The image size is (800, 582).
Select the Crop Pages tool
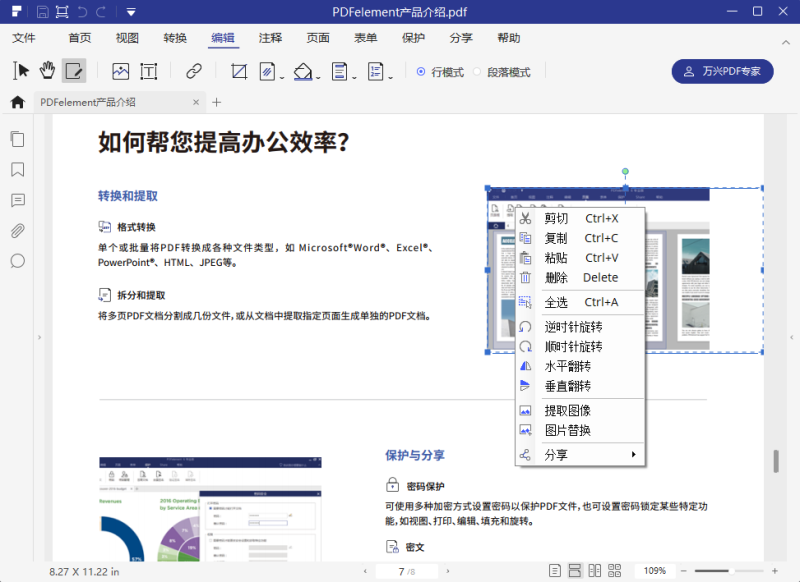coord(239,71)
